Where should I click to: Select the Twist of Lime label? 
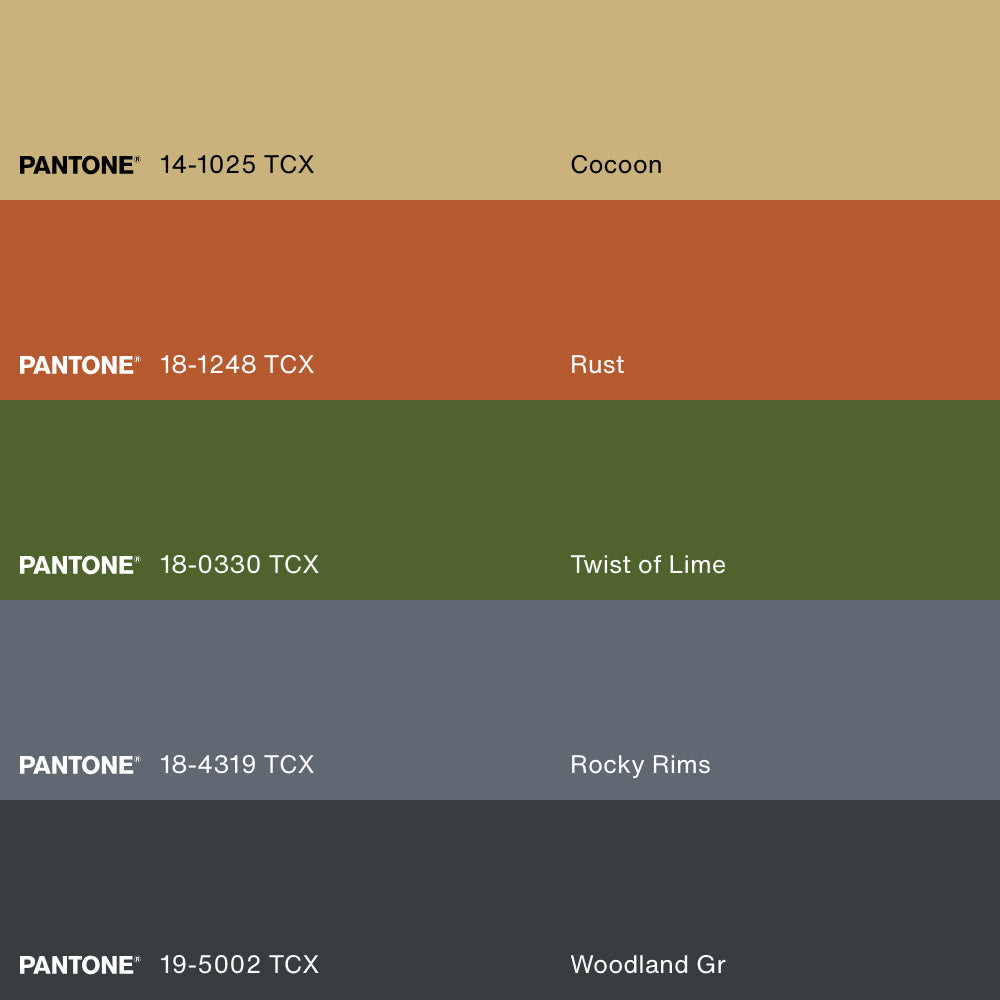point(648,565)
